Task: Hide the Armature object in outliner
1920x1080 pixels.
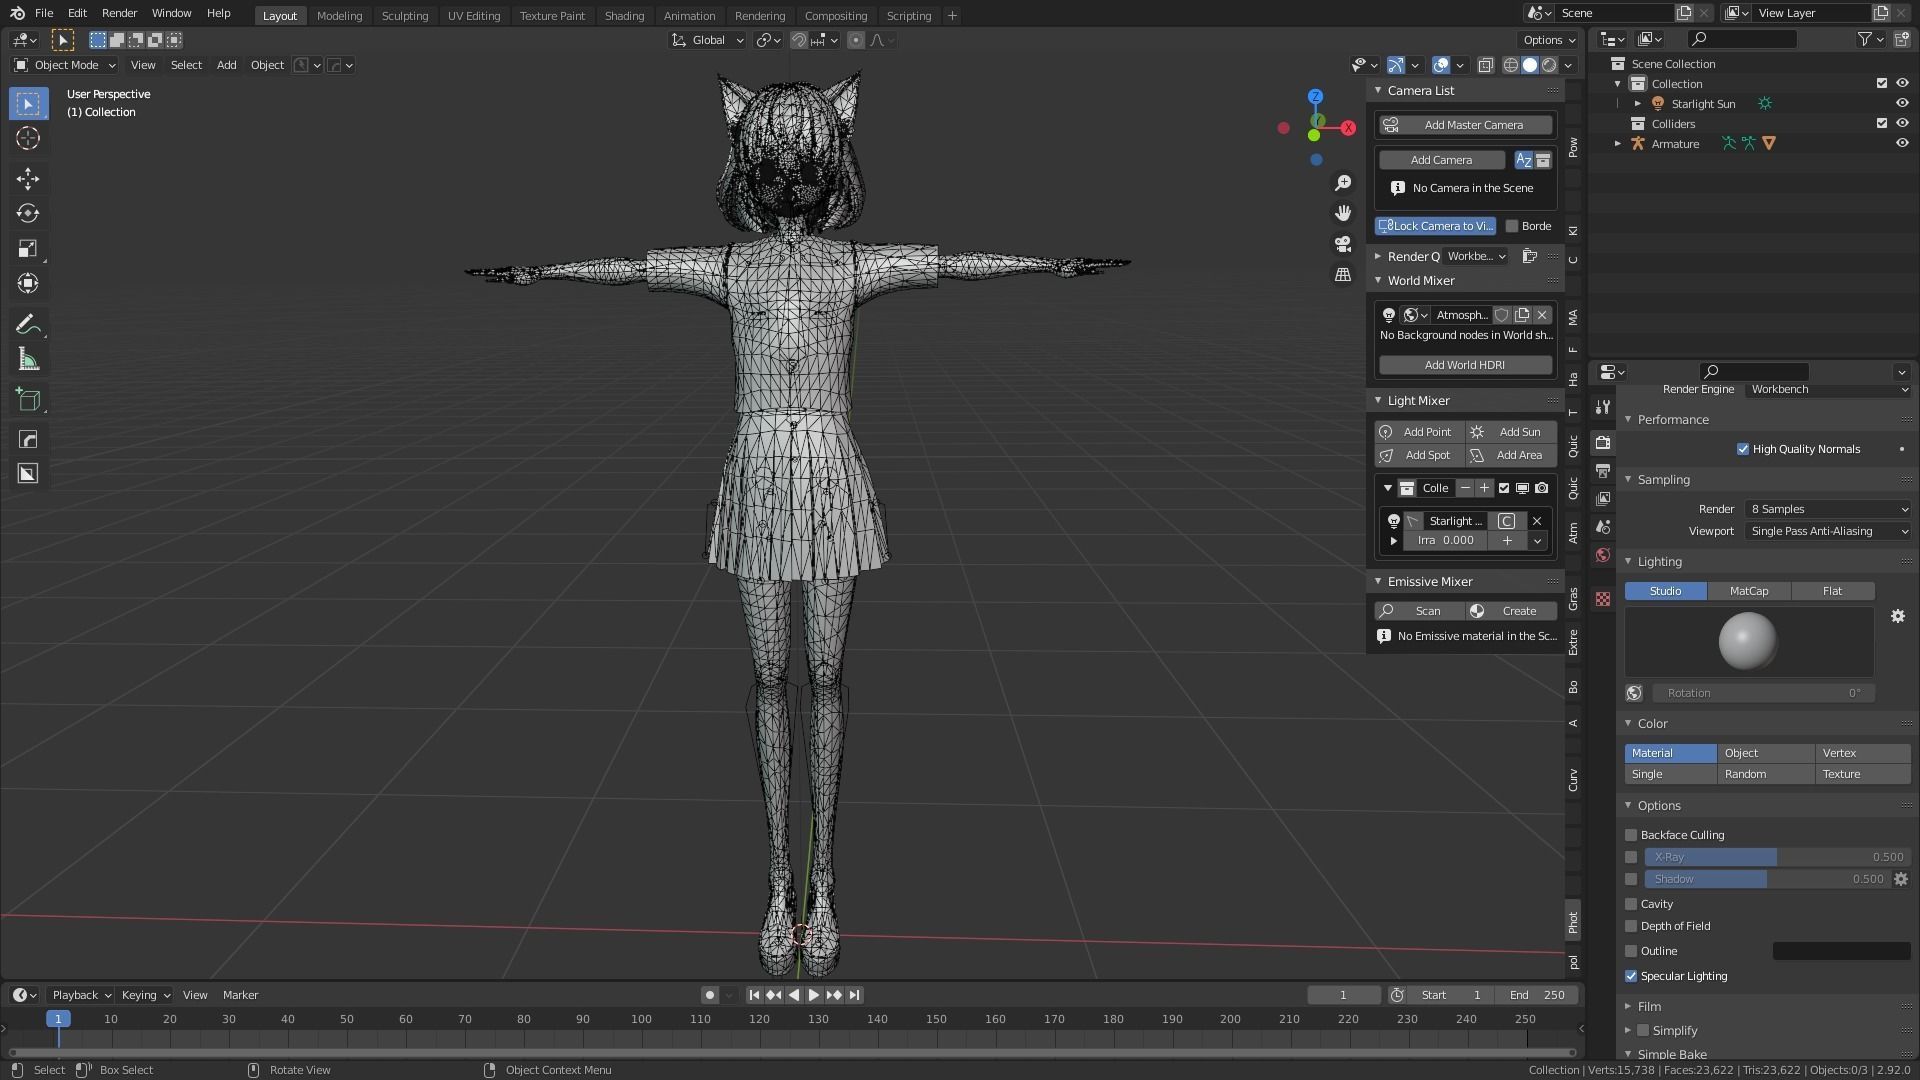Action: point(1902,144)
